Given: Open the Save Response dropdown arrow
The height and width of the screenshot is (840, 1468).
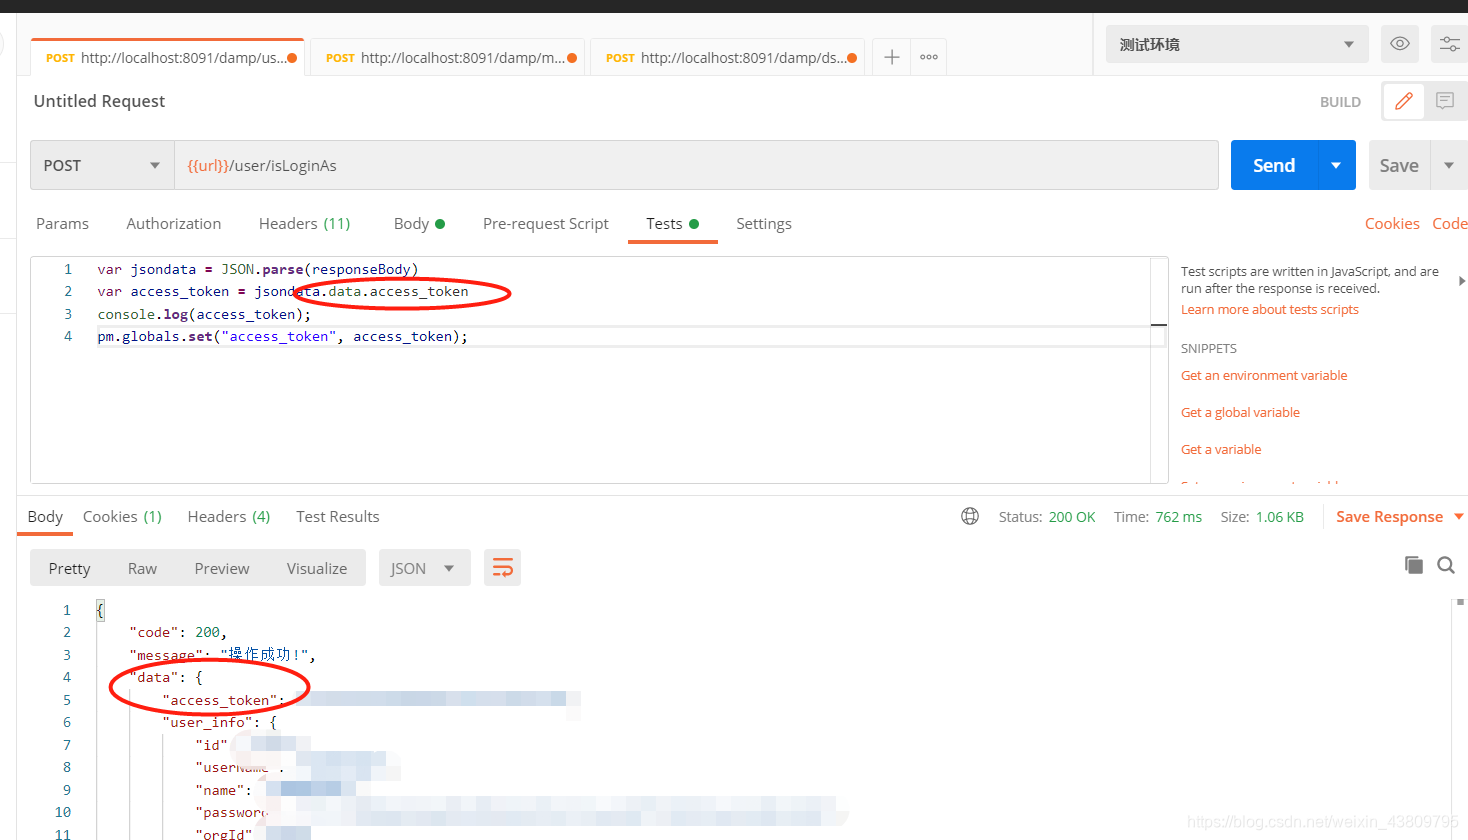Looking at the screenshot, I should (1459, 516).
